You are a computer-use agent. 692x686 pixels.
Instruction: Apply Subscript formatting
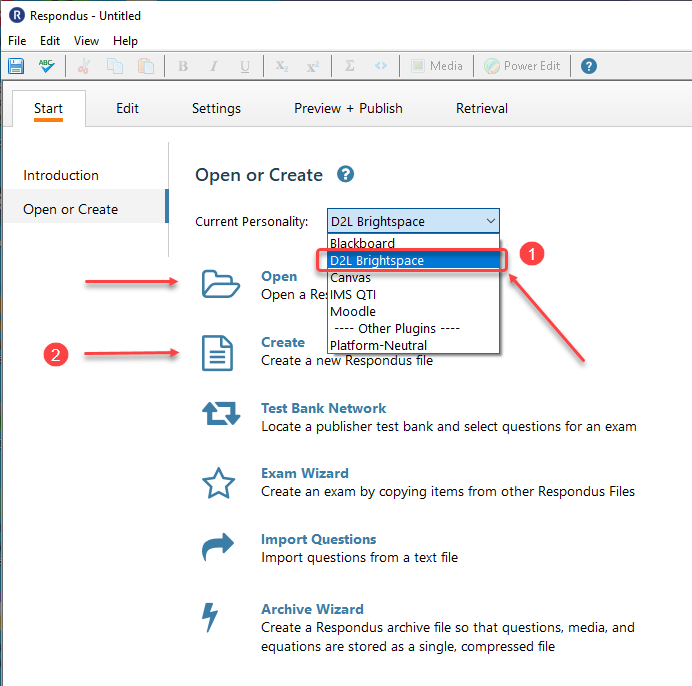click(282, 66)
